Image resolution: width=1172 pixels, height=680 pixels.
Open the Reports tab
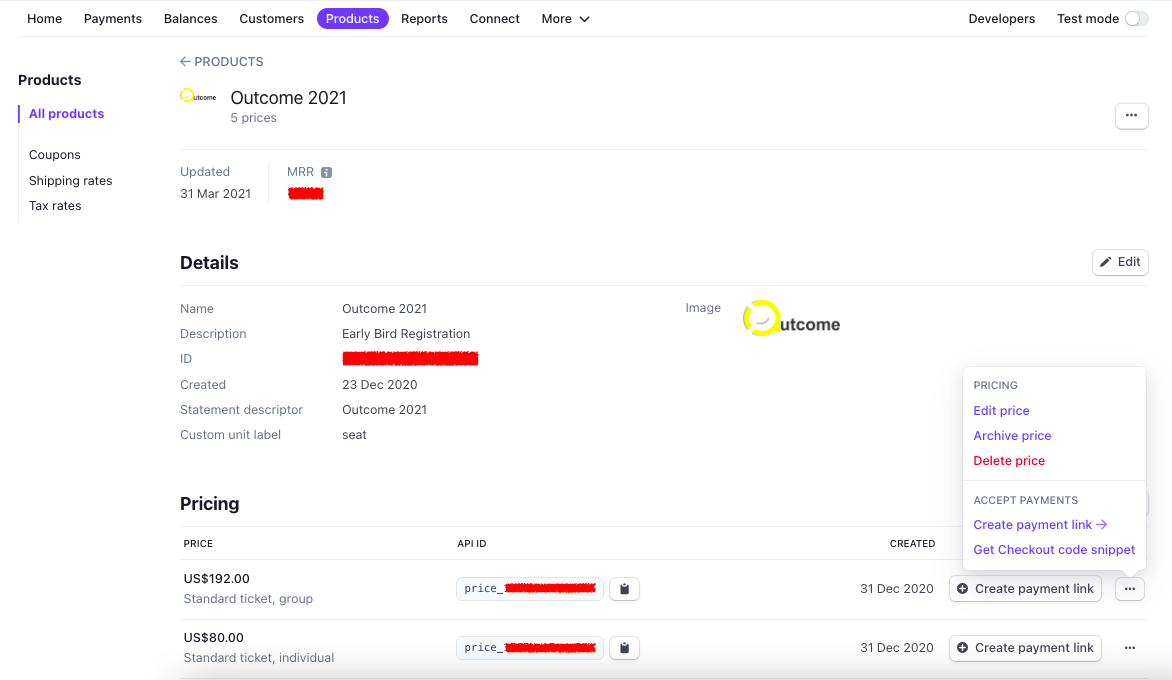425,19
